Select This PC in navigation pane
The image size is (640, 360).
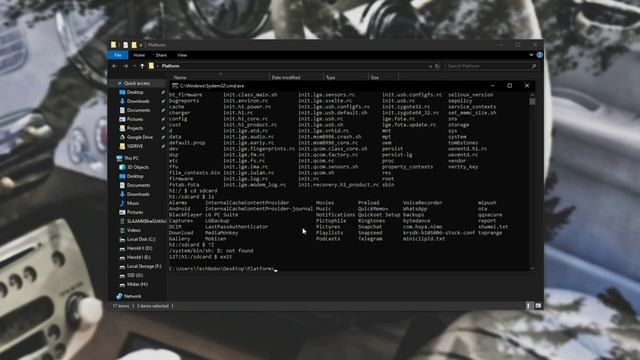point(131,158)
